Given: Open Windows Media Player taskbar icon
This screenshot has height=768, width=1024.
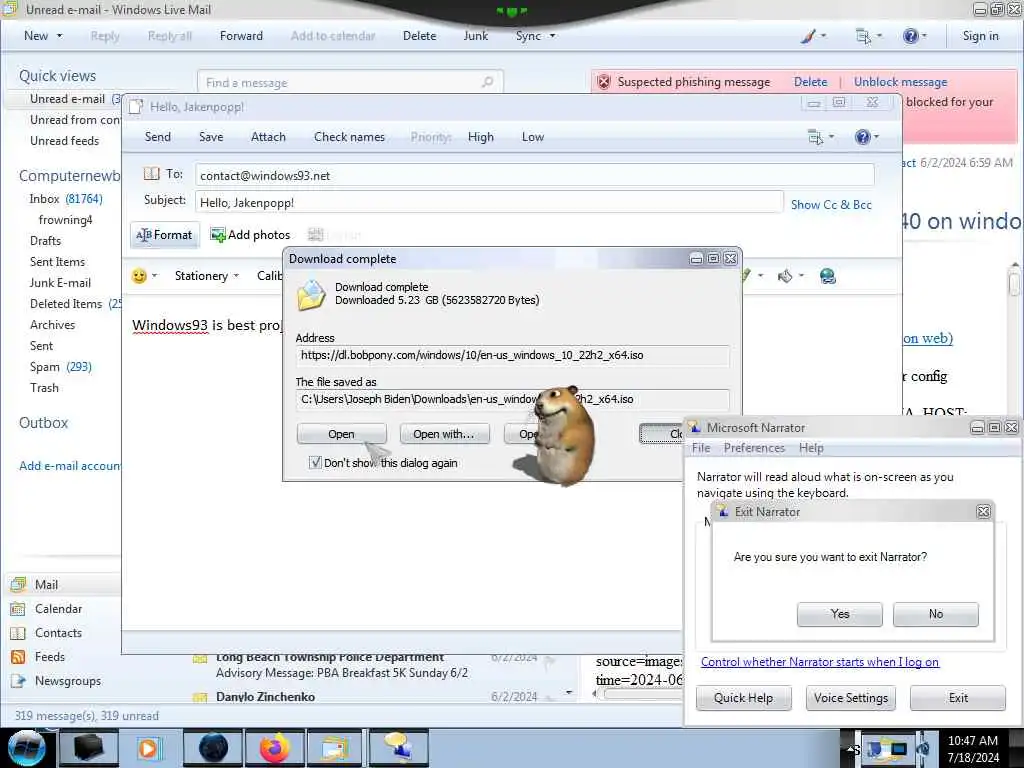Looking at the screenshot, I should coord(148,748).
